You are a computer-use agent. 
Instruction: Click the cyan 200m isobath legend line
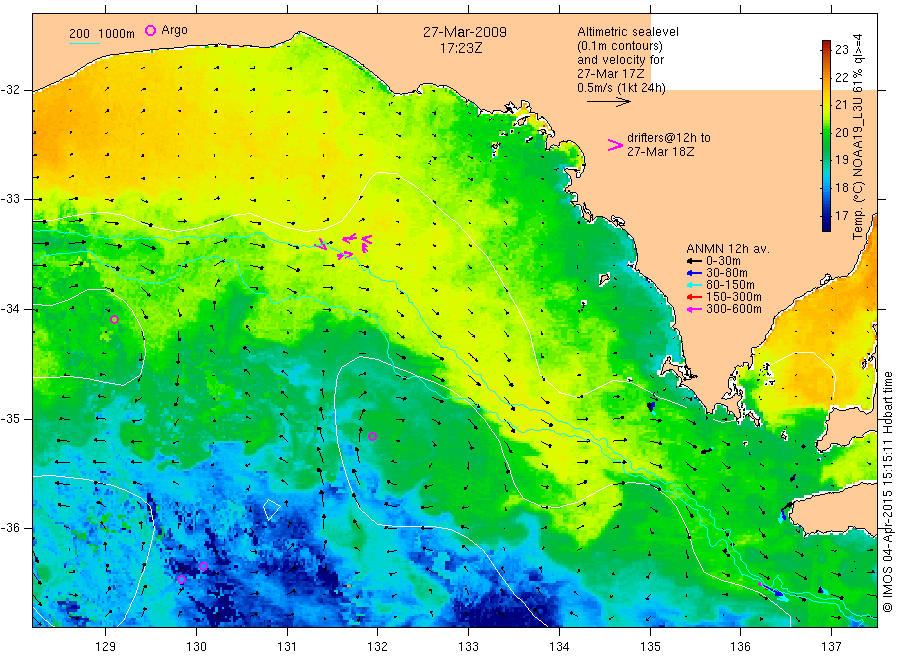tap(84, 43)
